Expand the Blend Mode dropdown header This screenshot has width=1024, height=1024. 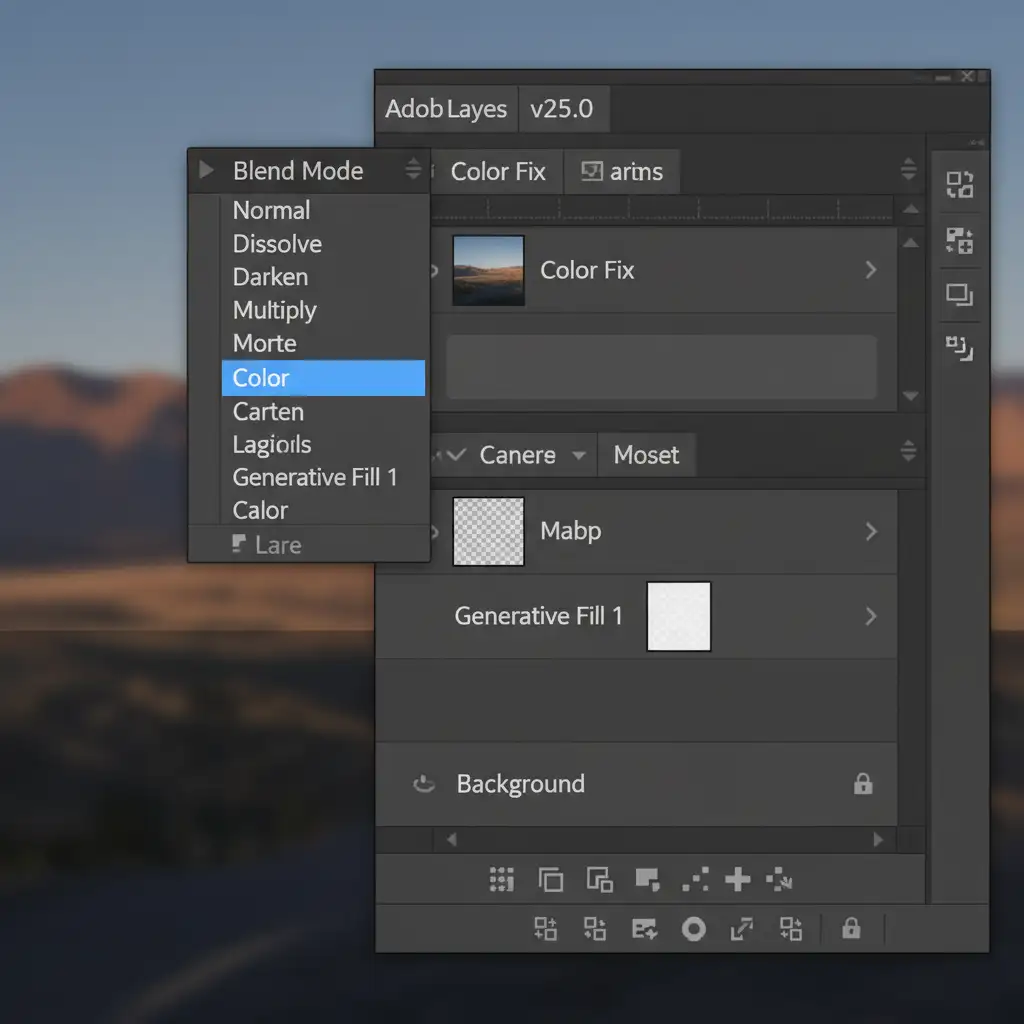pos(297,171)
